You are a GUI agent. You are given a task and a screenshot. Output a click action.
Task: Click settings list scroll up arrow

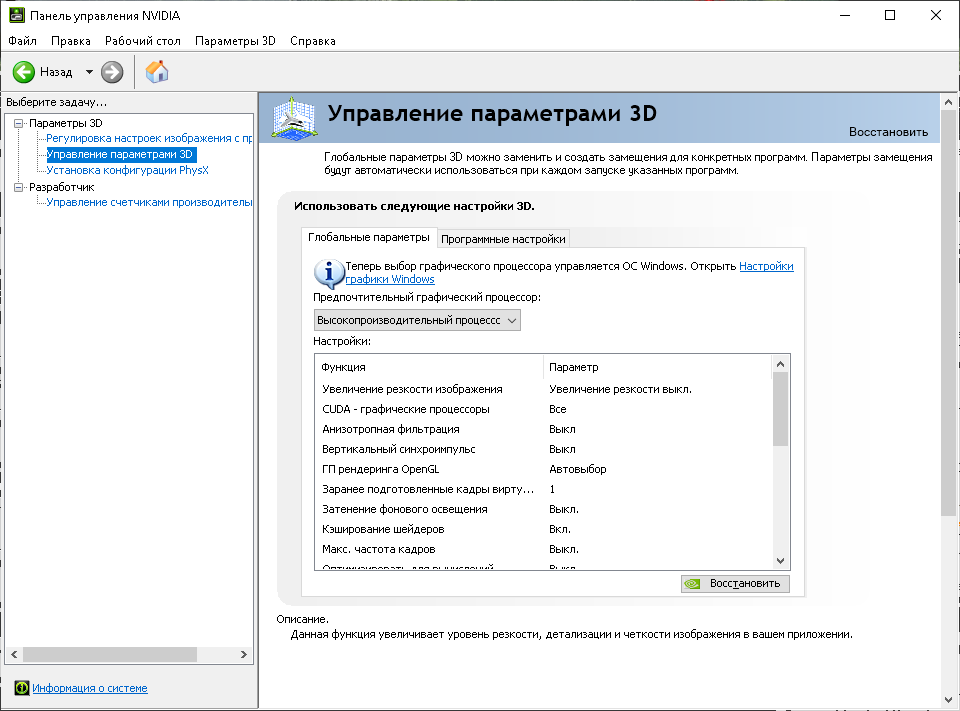pos(780,364)
